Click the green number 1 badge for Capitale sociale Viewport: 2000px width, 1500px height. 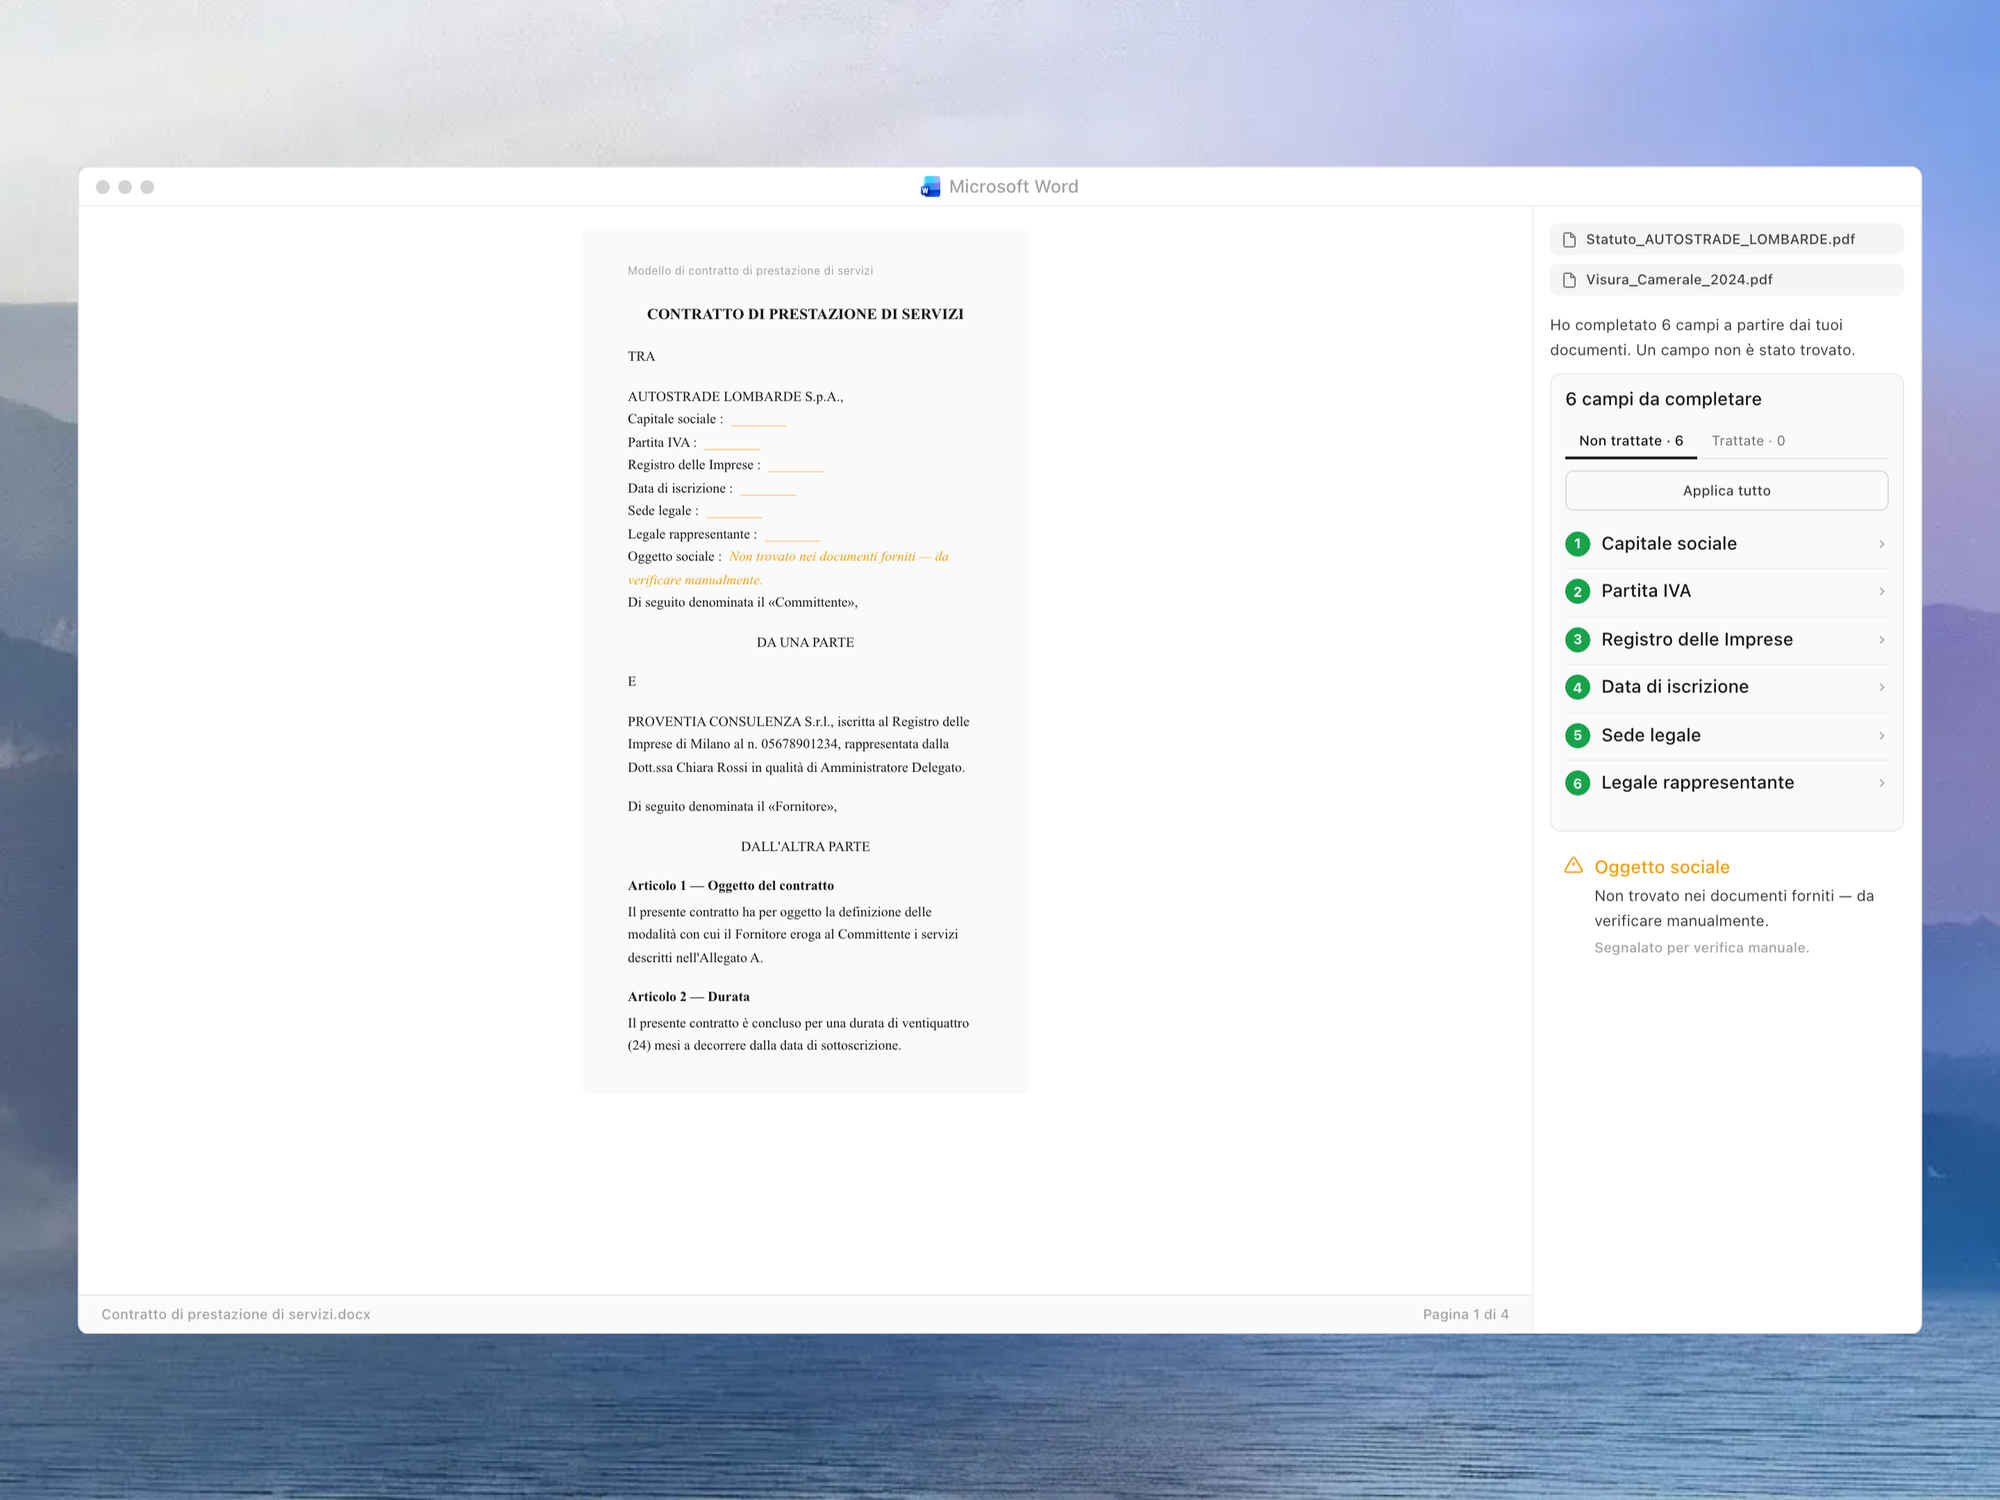click(1577, 544)
